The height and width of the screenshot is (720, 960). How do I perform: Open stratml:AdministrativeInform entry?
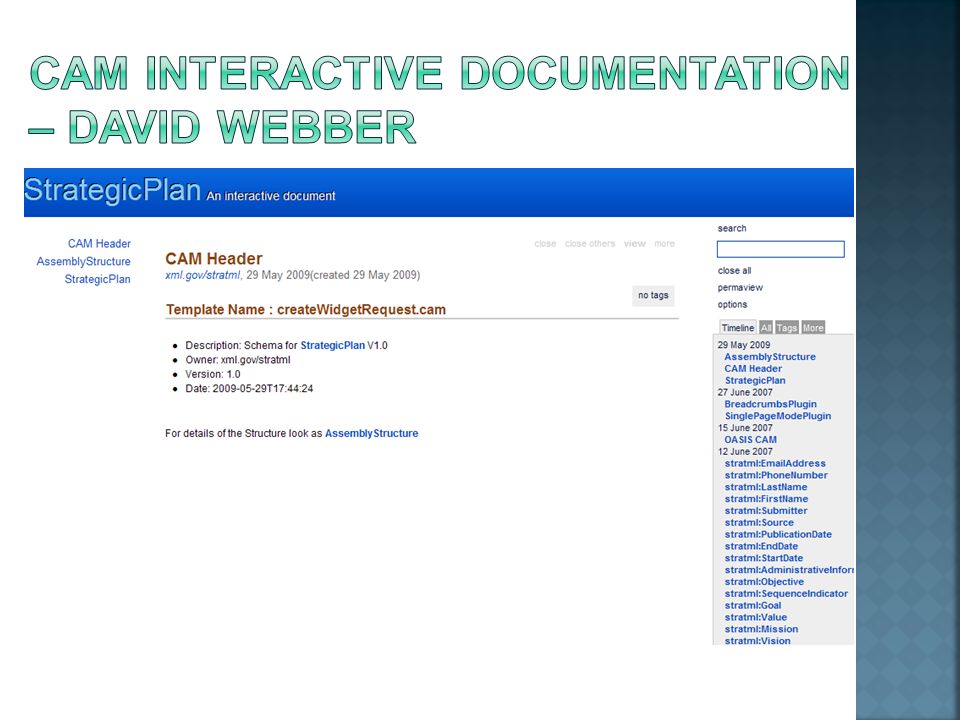789,570
